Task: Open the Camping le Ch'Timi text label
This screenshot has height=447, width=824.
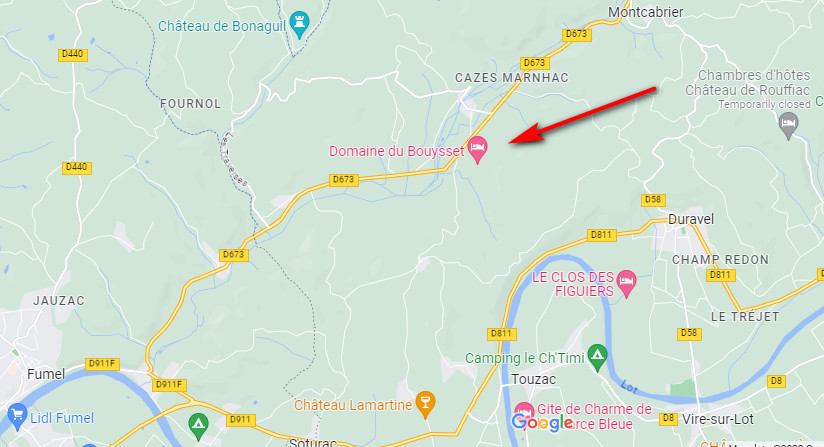Action: pos(524,358)
